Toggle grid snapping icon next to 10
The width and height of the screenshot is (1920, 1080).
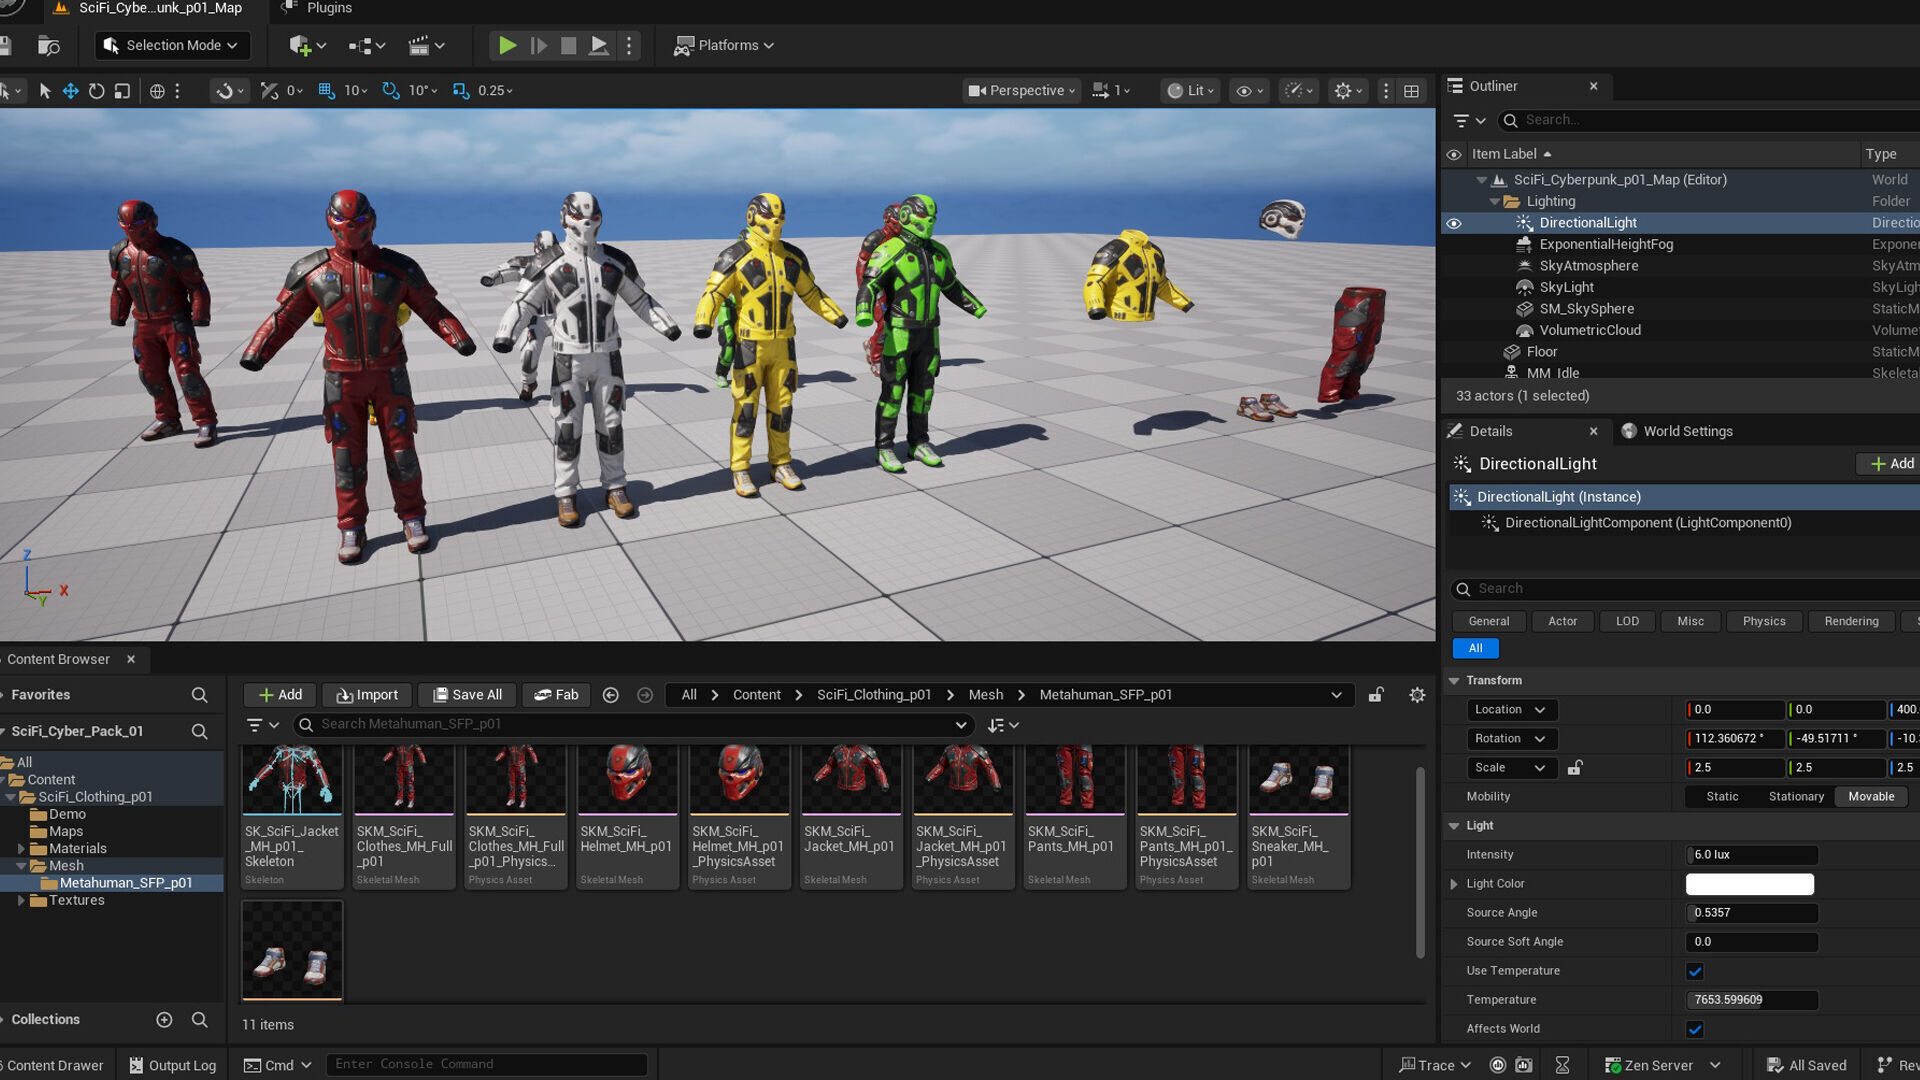pos(326,90)
